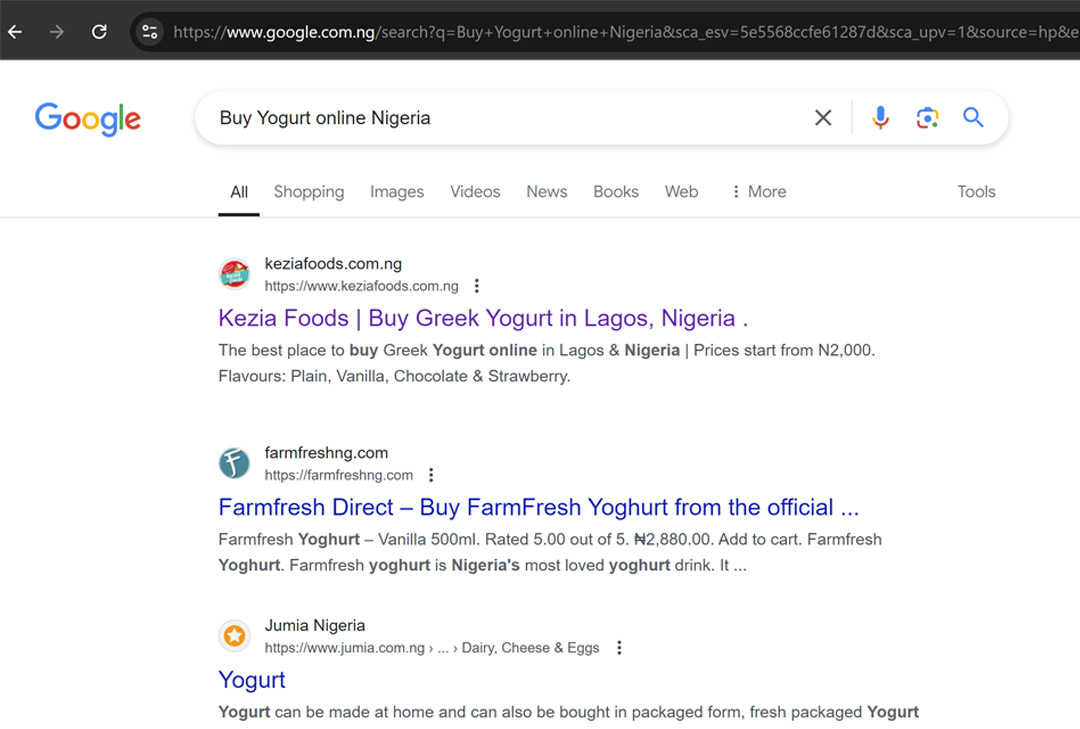
Task: Click the Farmfresh Yoghurt Vanilla 500ml snippet
Action: 550,553
